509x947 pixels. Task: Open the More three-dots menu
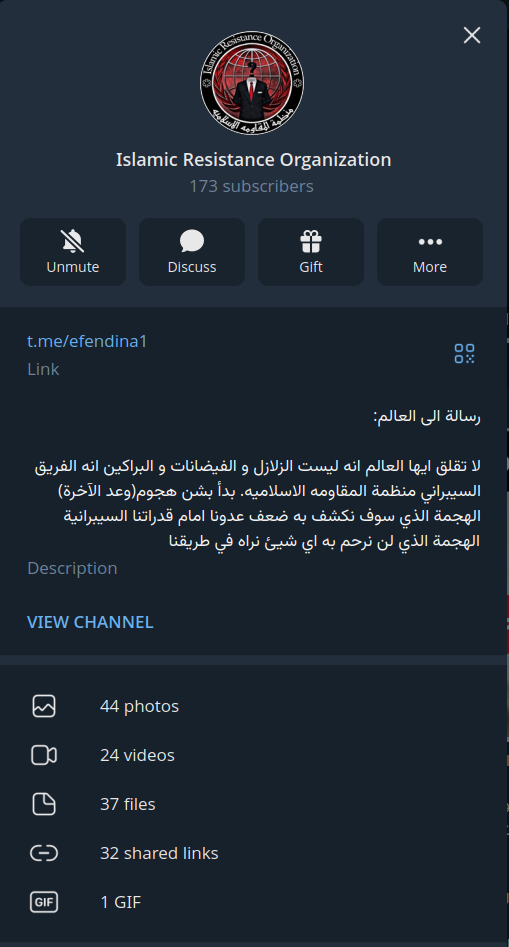click(430, 242)
